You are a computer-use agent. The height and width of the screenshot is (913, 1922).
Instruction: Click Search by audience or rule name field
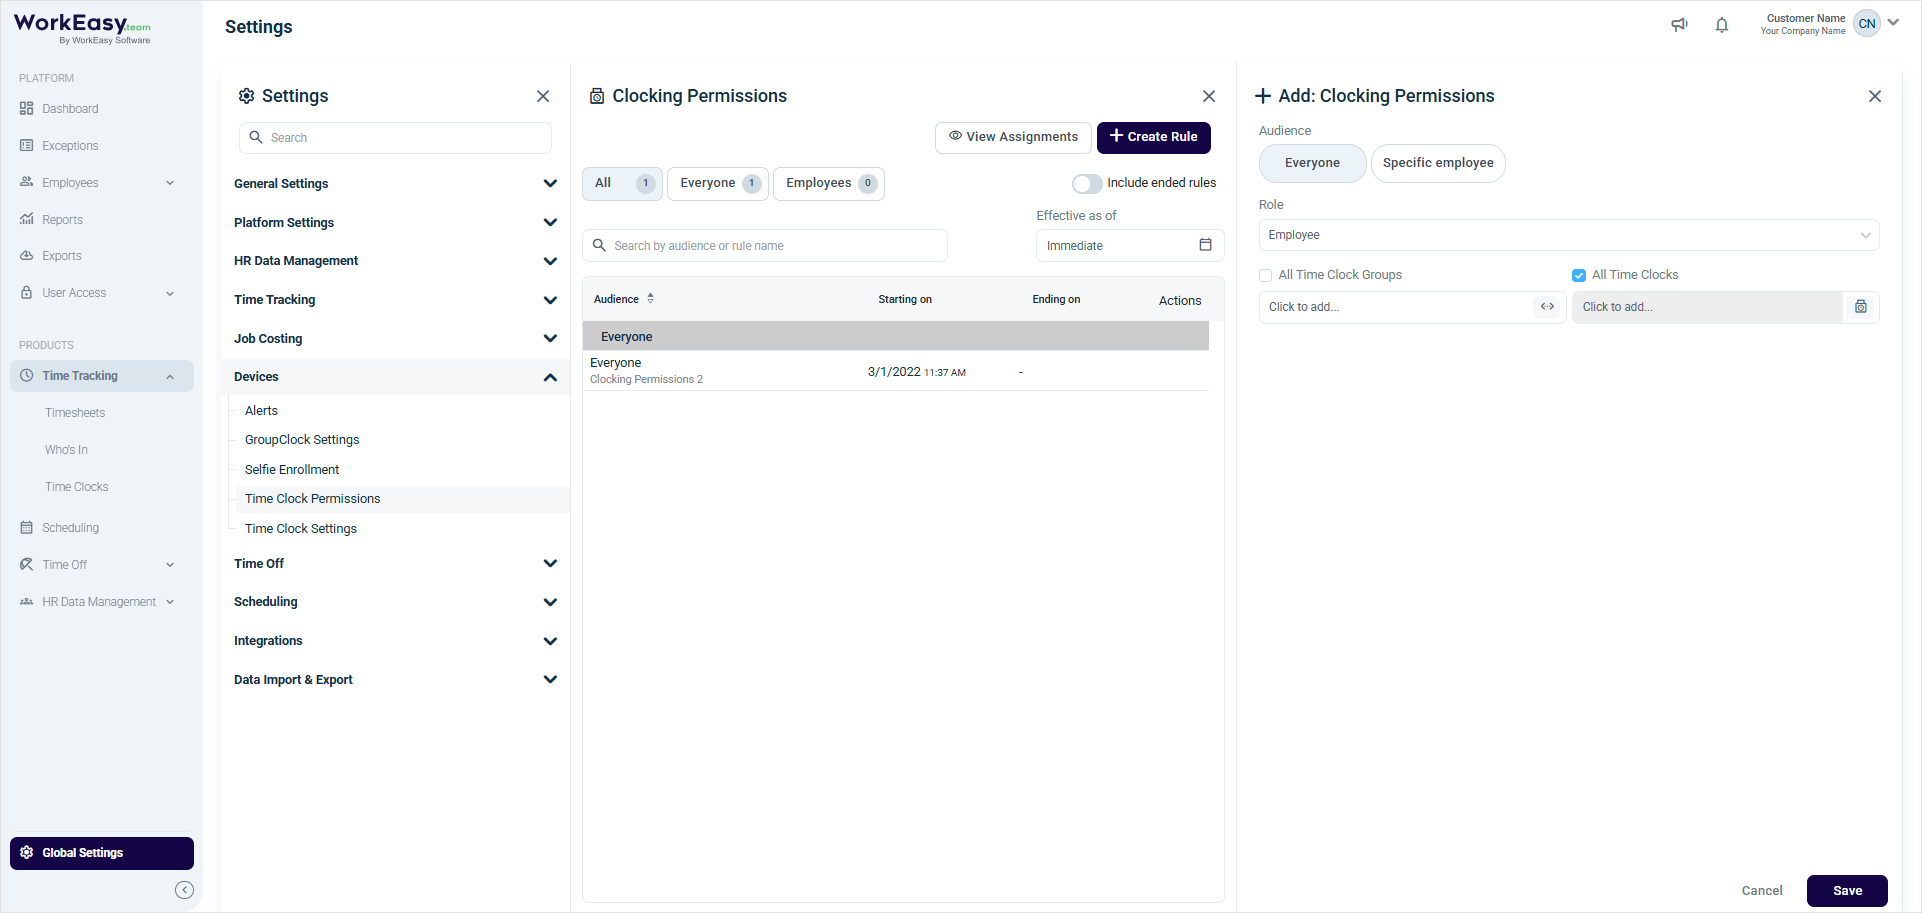click(765, 246)
